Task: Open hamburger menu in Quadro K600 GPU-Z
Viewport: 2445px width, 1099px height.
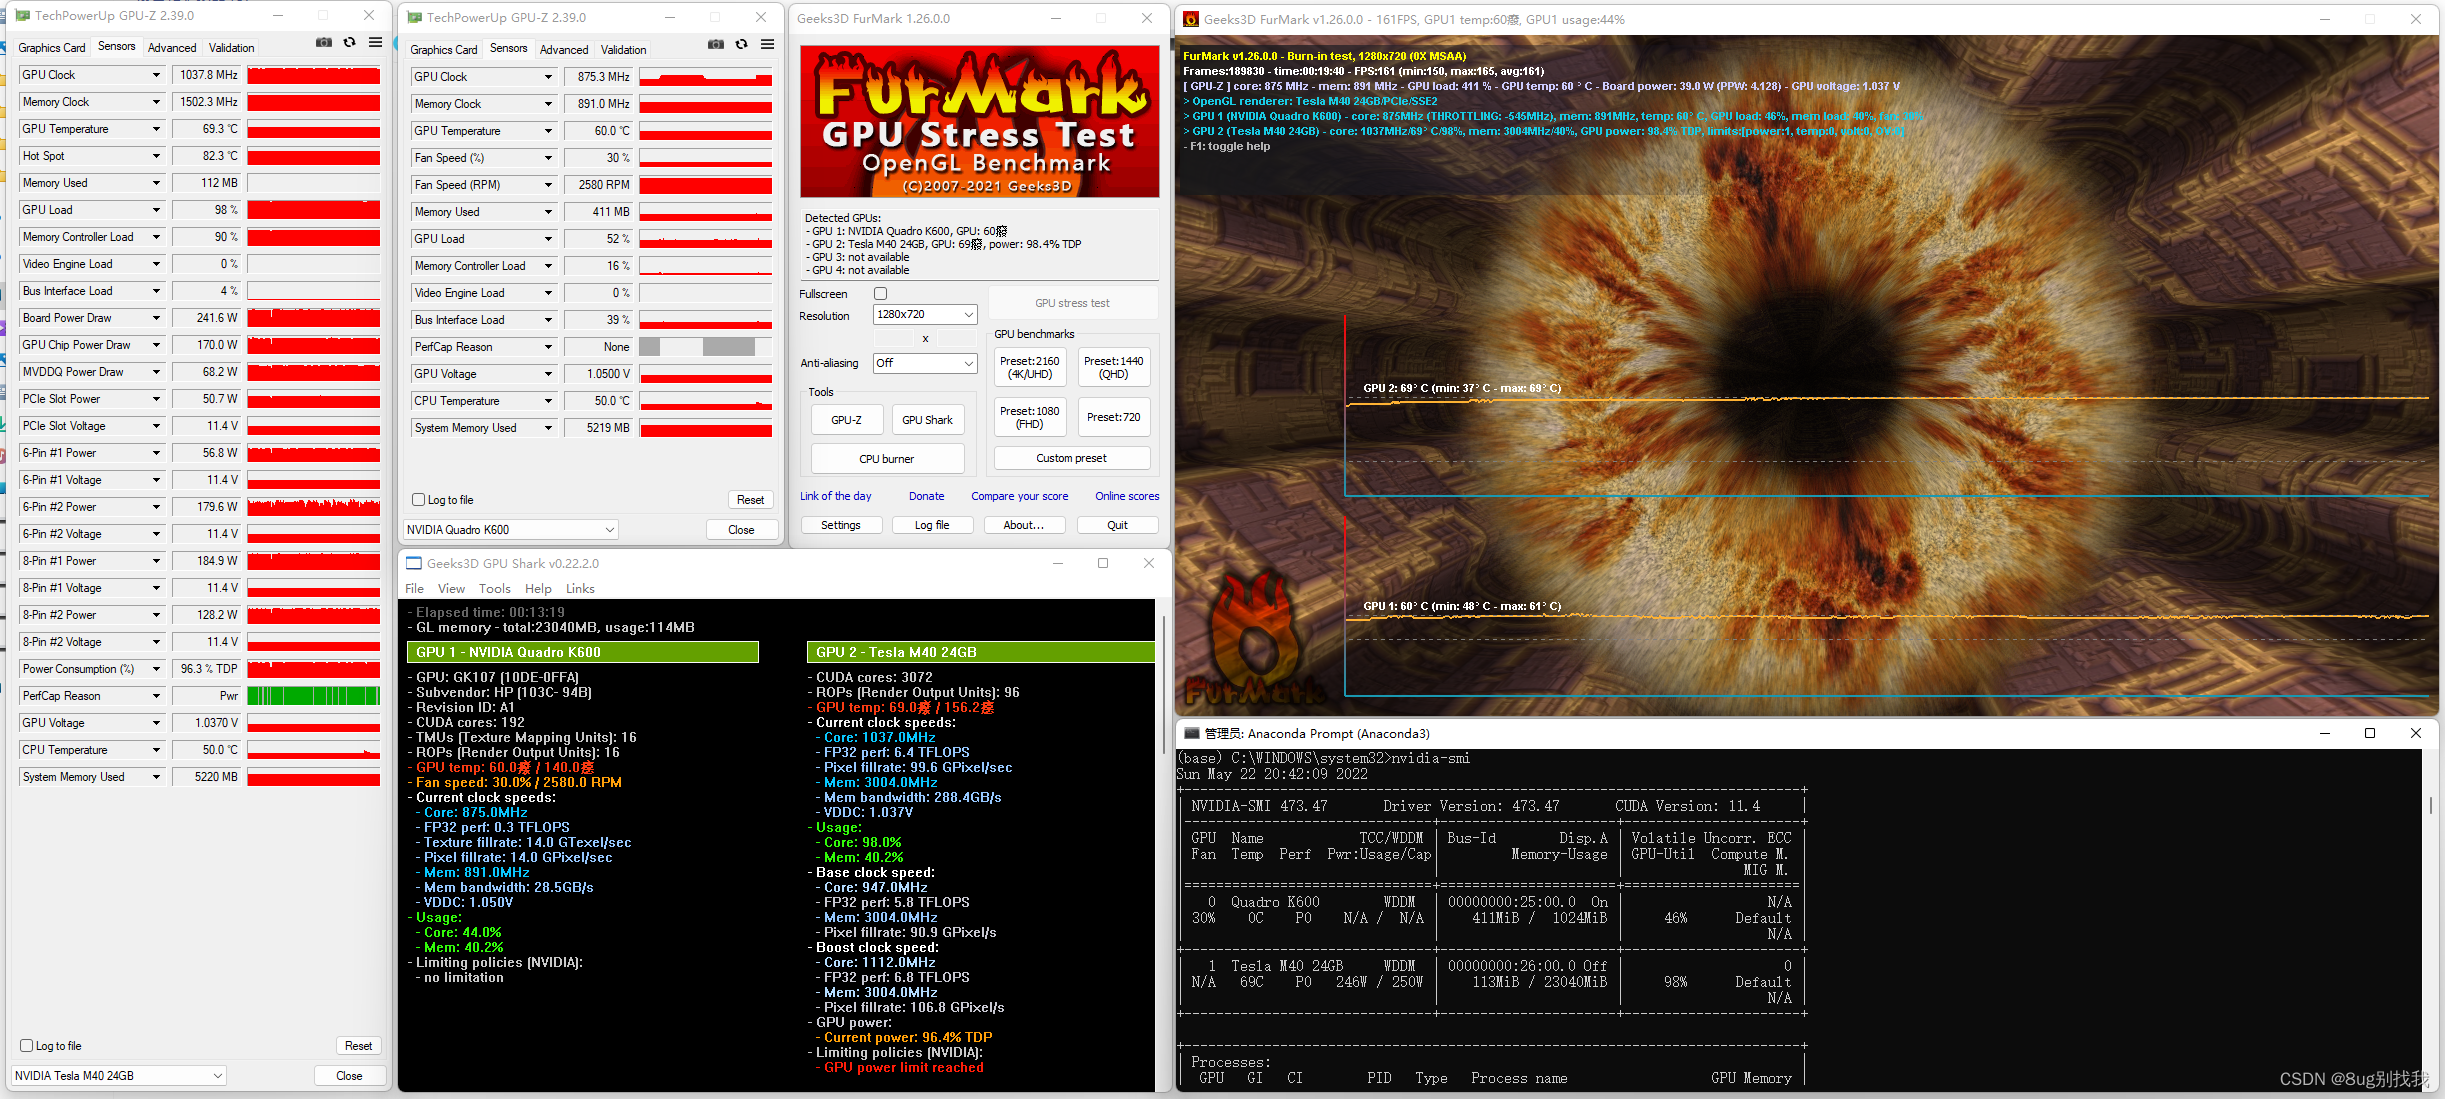Action: (767, 45)
